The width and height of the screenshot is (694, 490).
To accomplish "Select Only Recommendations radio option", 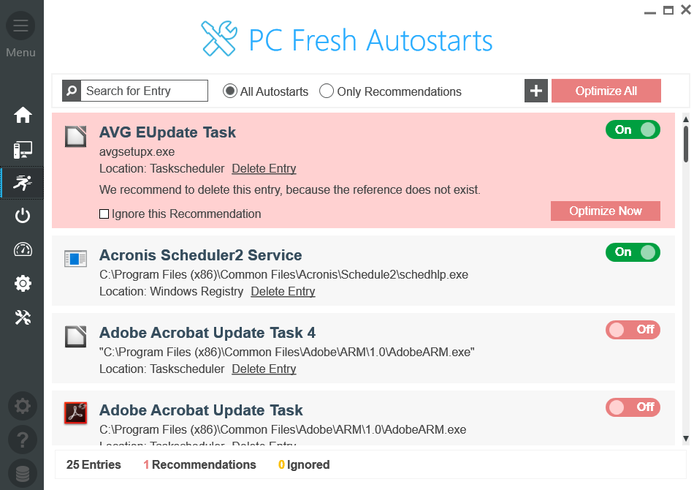I will click(327, 91).
